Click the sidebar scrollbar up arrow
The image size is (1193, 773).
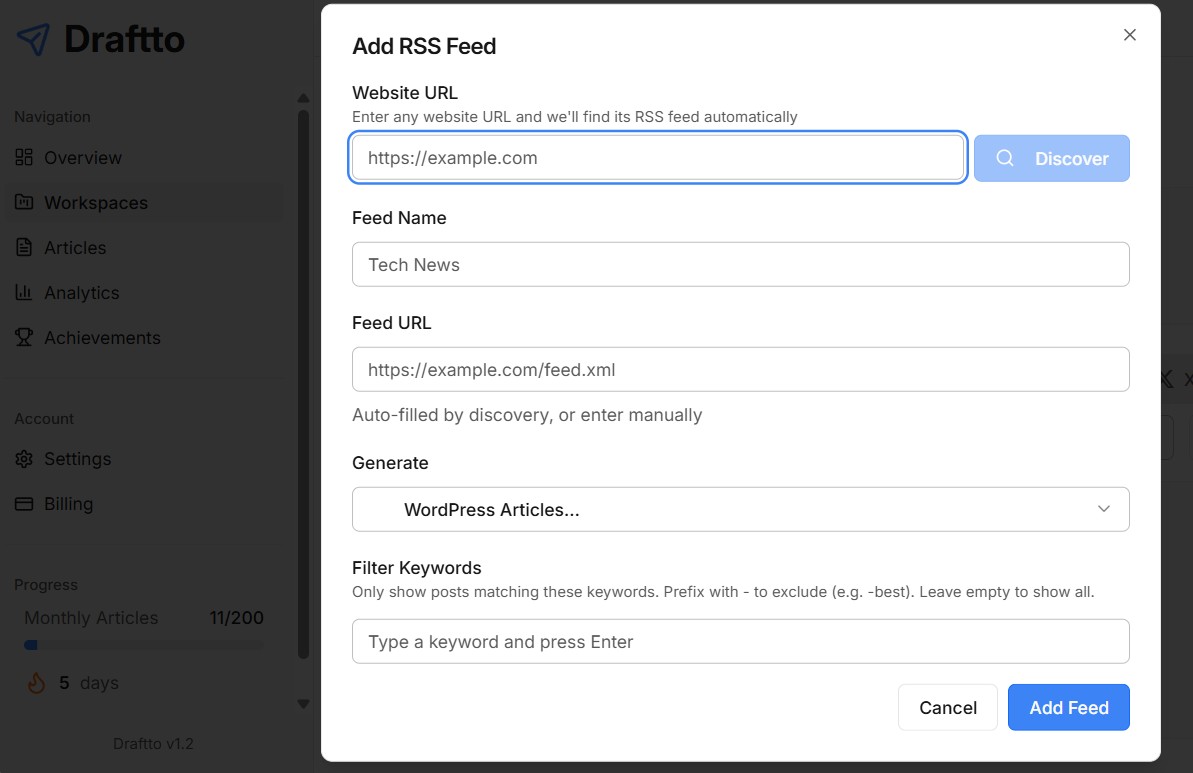pyautogui.click(x=304, y=98)
